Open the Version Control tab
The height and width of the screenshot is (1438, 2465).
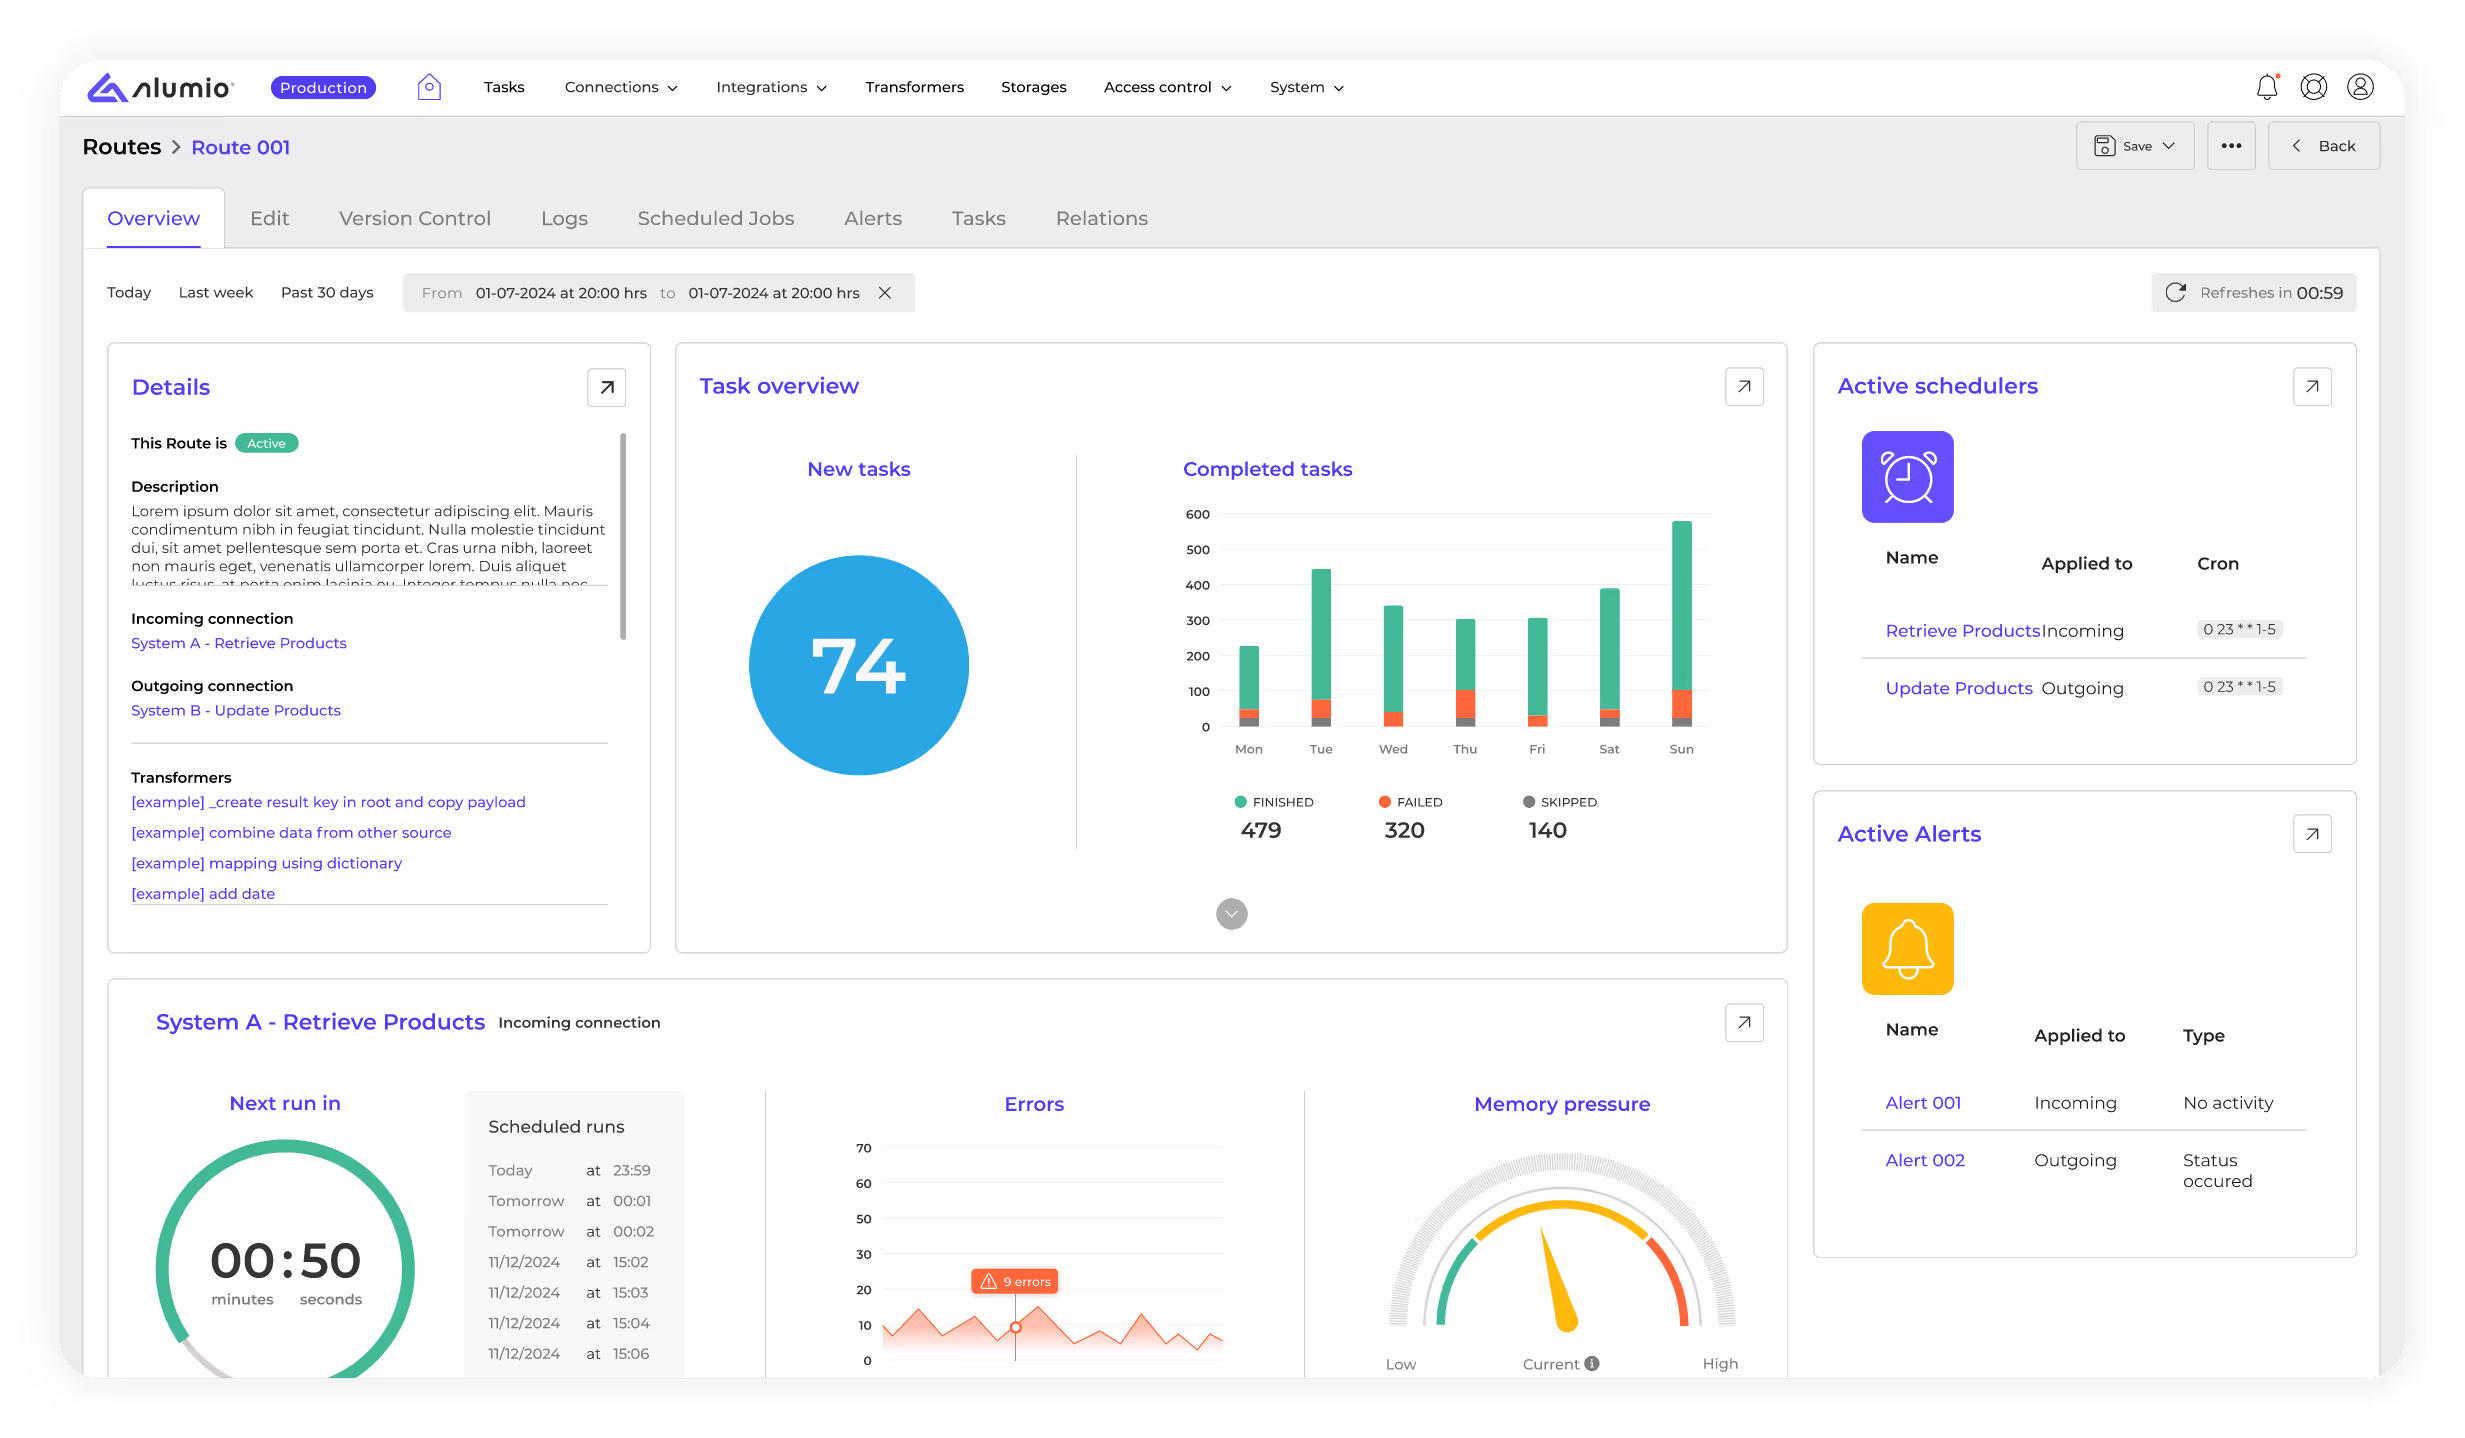pyautogui.click(x=415, y=218)
